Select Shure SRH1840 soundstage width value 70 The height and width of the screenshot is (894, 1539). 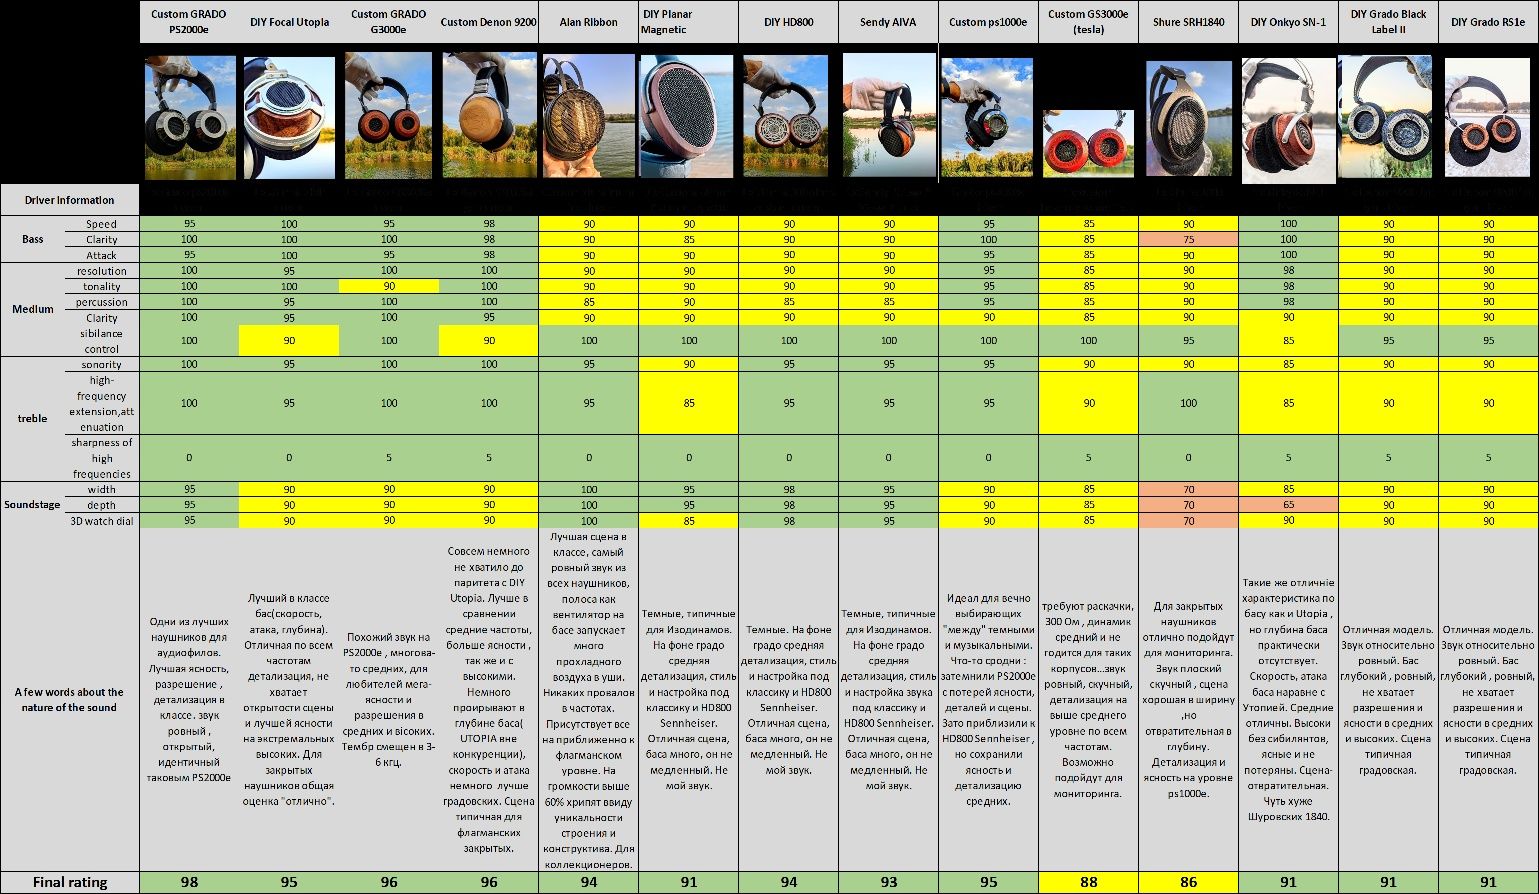(1188, 490)
